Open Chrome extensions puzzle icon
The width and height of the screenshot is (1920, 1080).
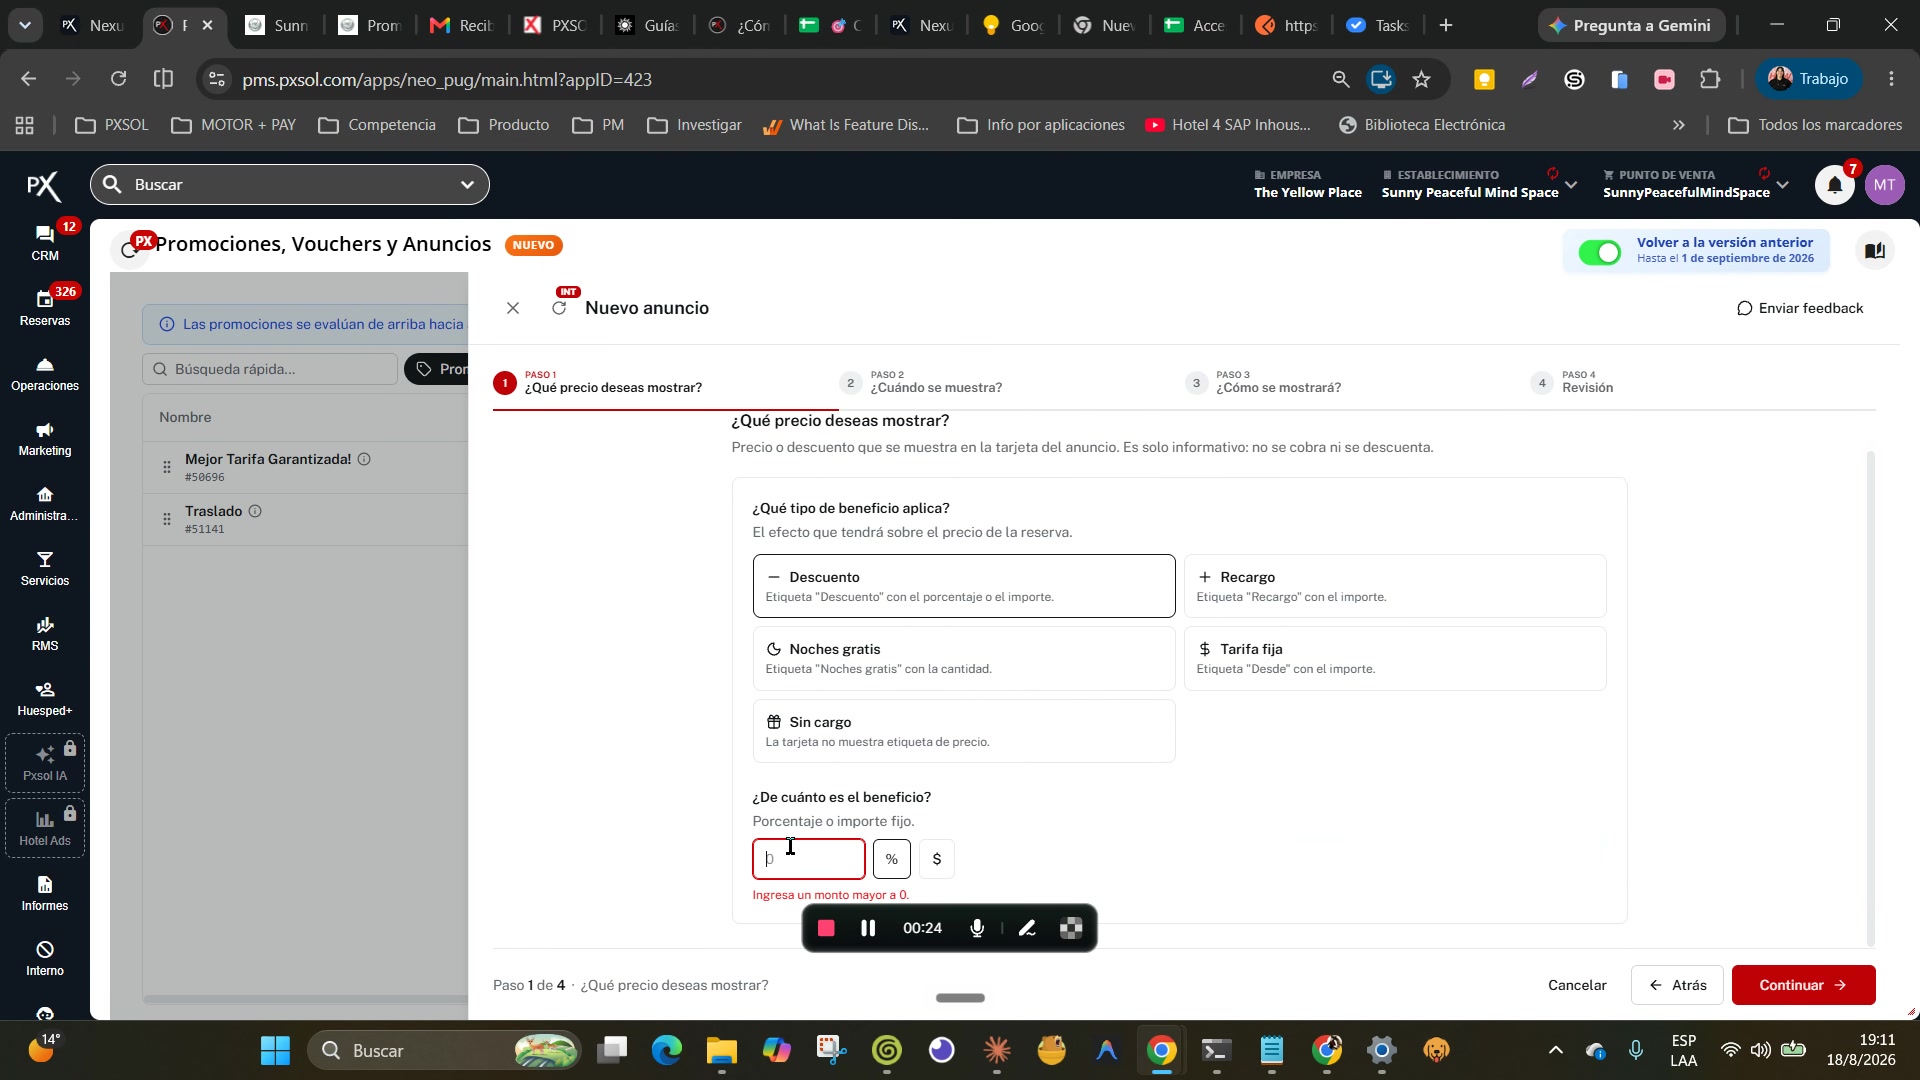point(1710,79)
